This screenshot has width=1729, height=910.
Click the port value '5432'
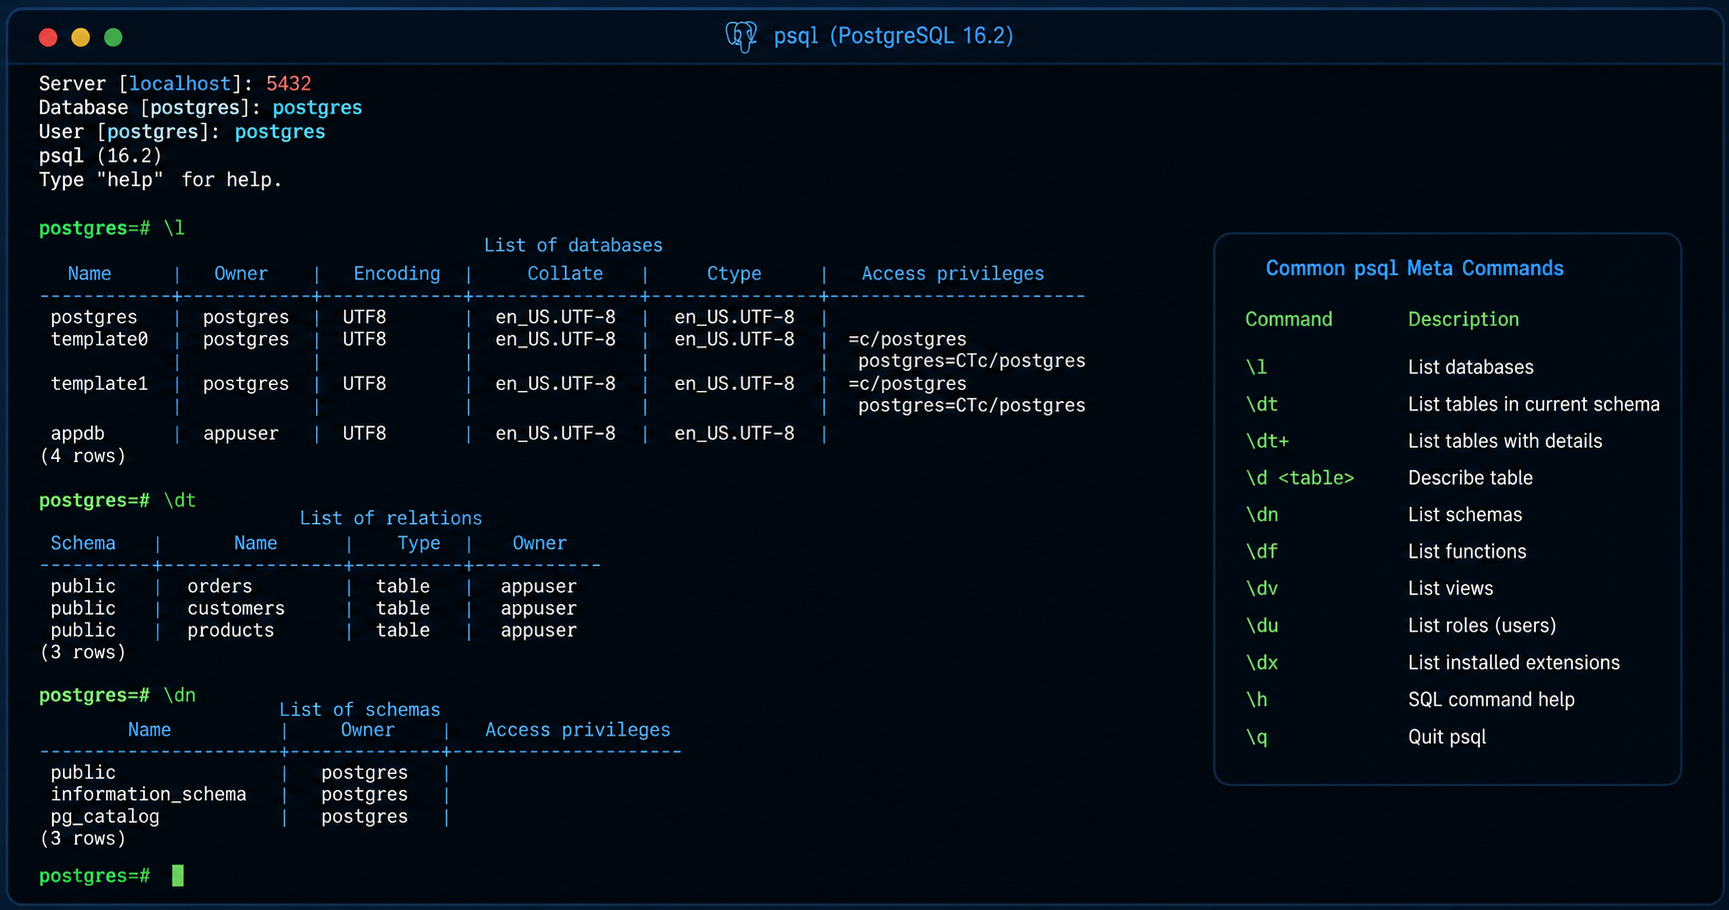[x=288, y=84]
